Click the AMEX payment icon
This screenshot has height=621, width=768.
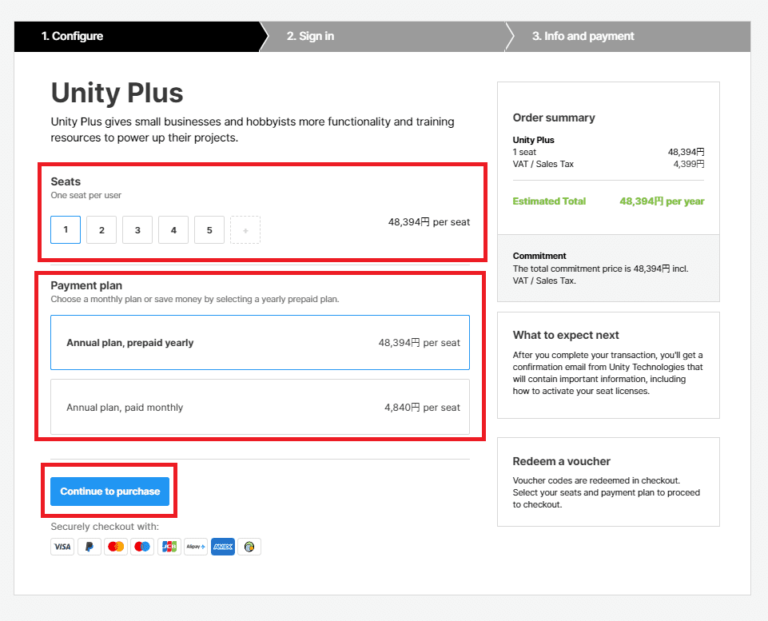pyautogui.click(x=223, y=547)
